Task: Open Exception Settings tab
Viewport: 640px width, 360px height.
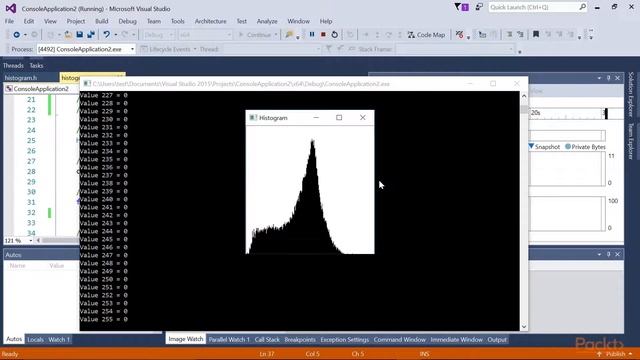Action: pyautogui.click(x=344, y=340)
